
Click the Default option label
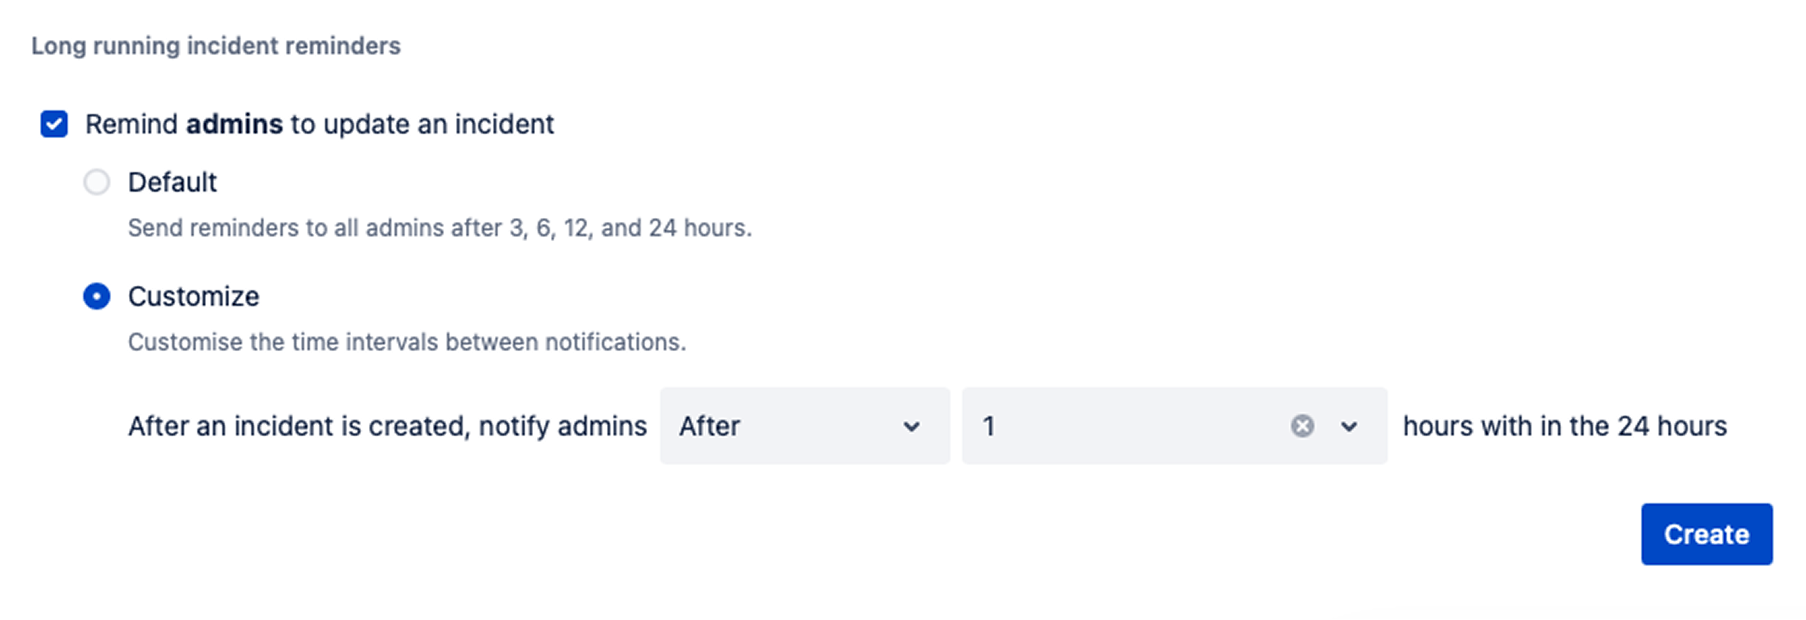(x=171, y=182)
